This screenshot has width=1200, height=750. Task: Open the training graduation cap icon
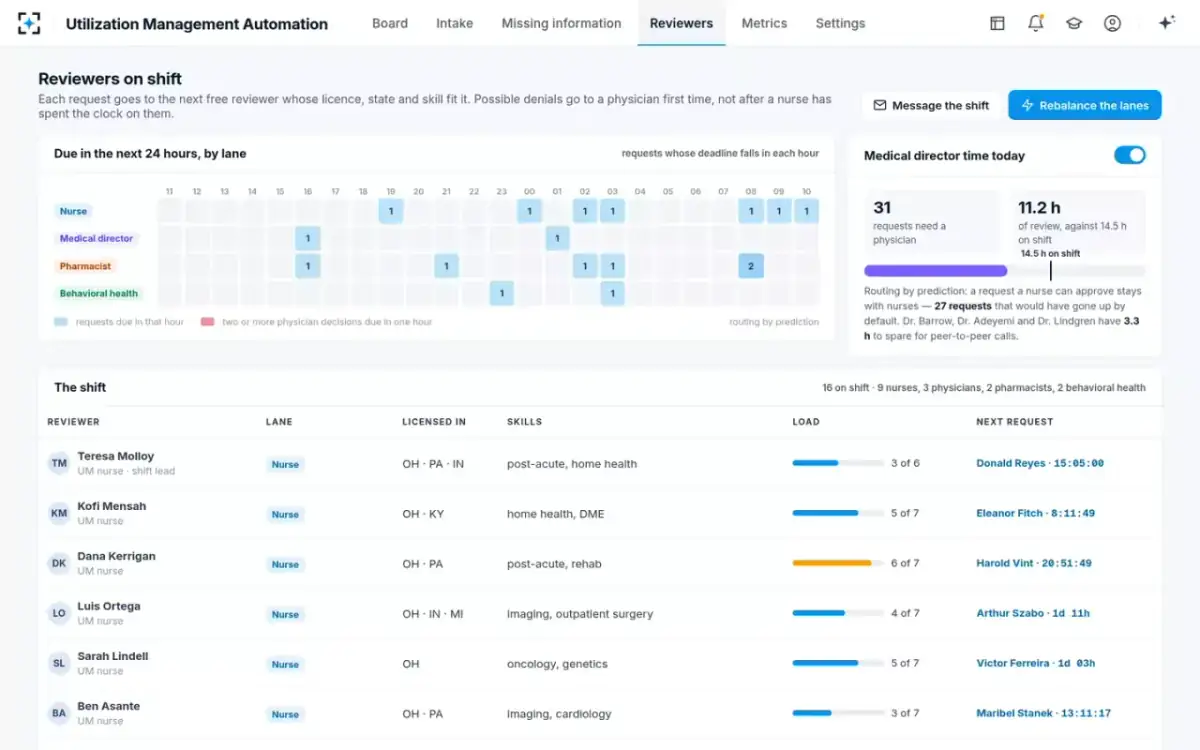[x=1074, y=23]
